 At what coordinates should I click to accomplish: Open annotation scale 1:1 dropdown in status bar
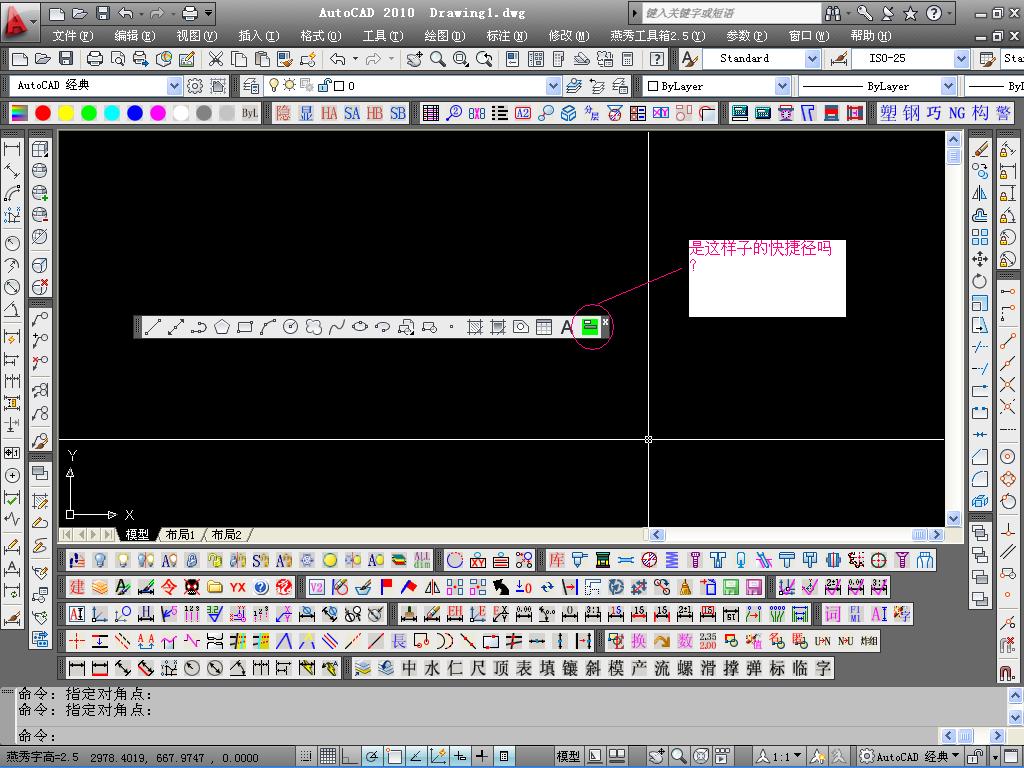pyautogui.click(x=780, y=756)
